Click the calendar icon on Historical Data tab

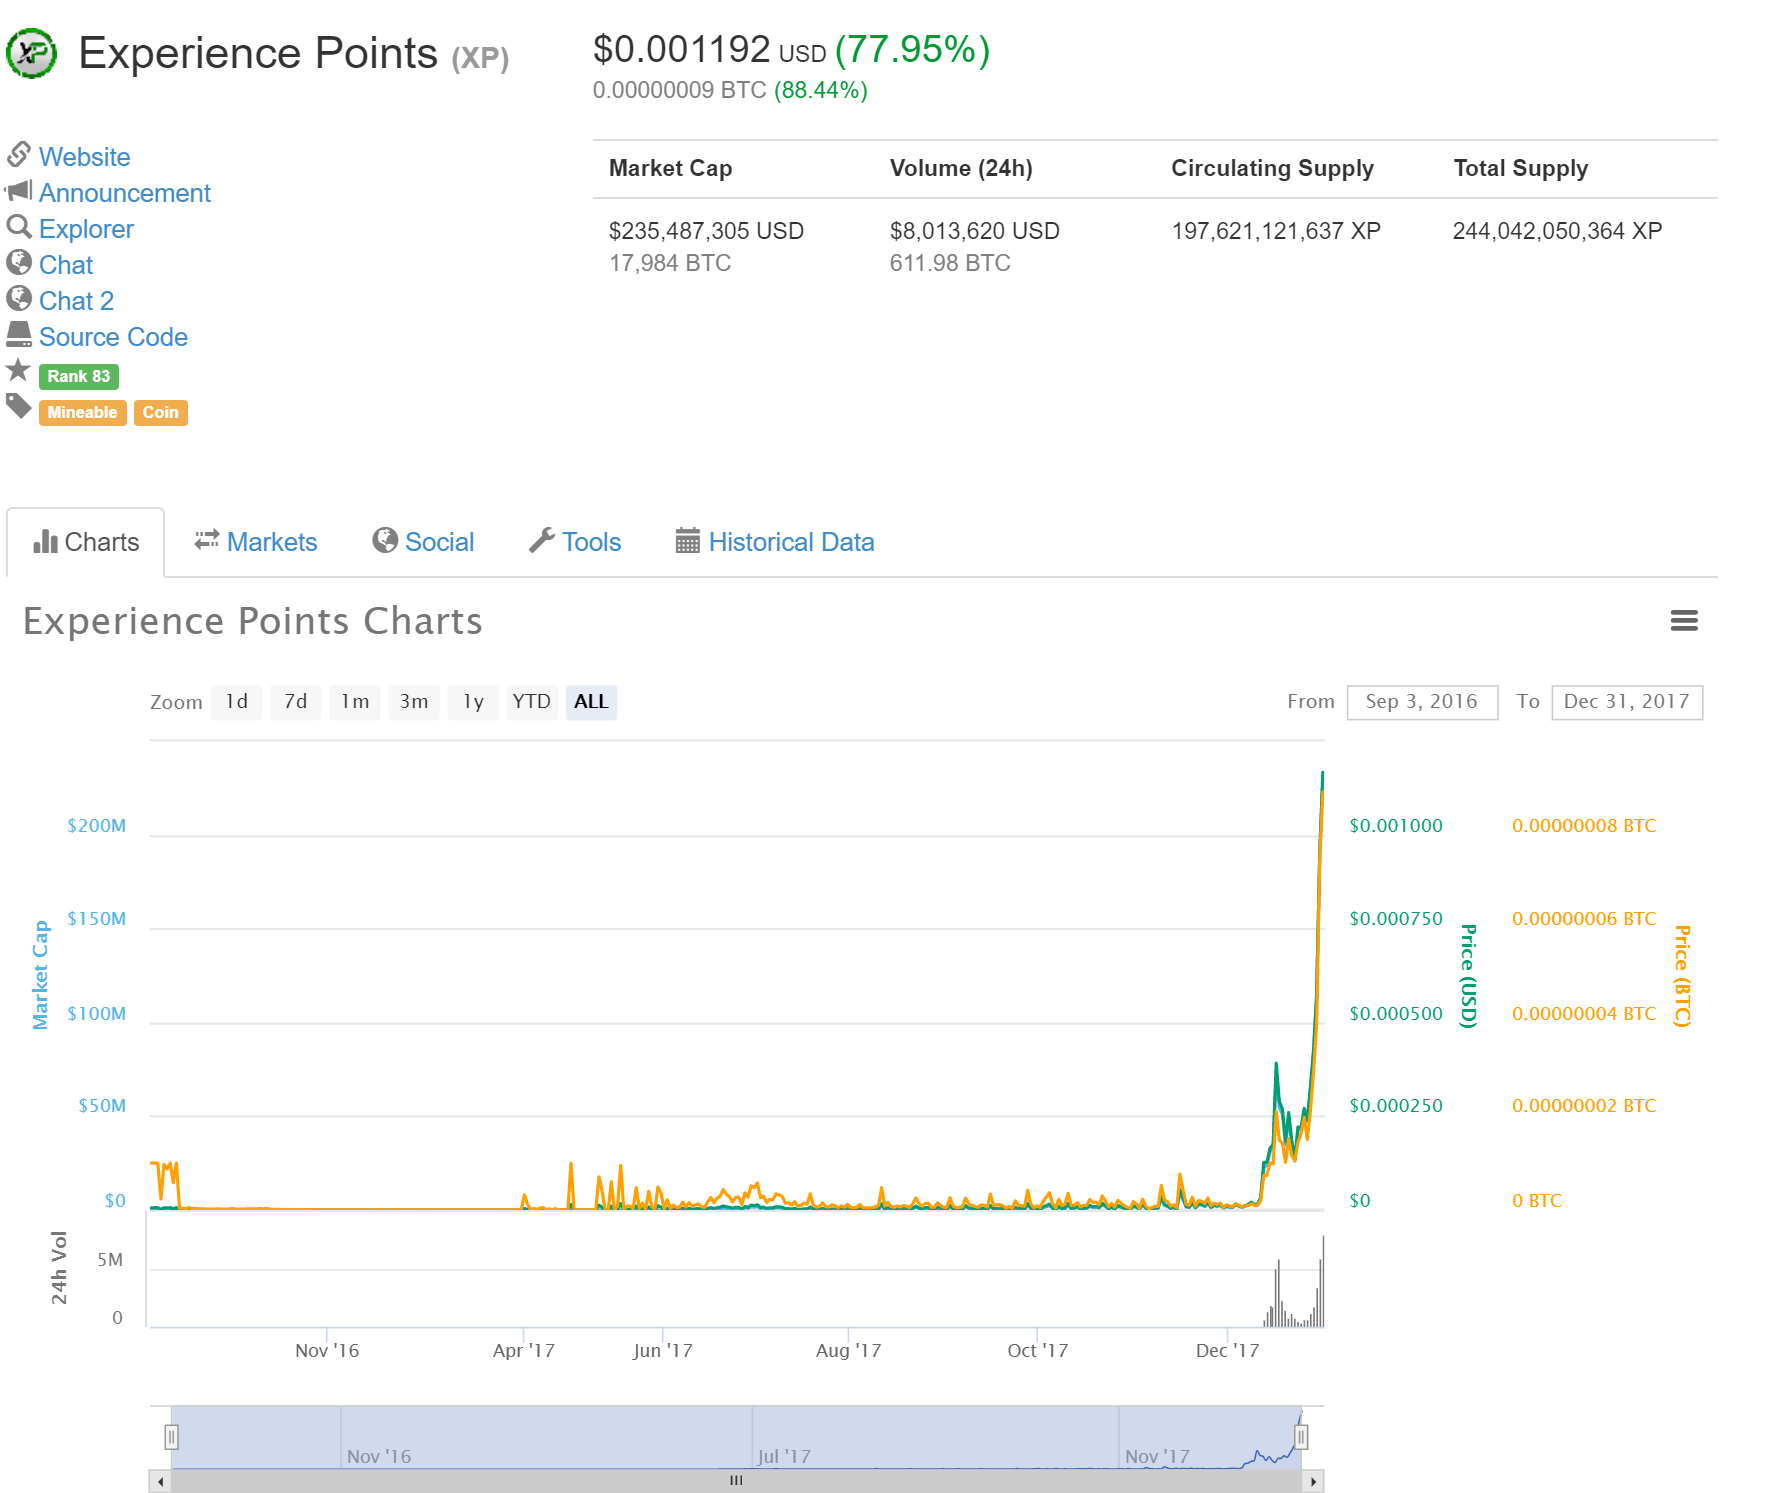pyautogui.click(x=688, y=541)
